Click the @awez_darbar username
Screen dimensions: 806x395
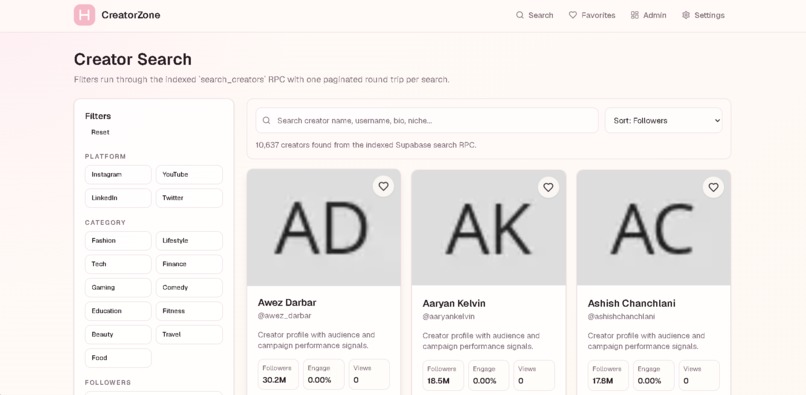tap(284, 315)
